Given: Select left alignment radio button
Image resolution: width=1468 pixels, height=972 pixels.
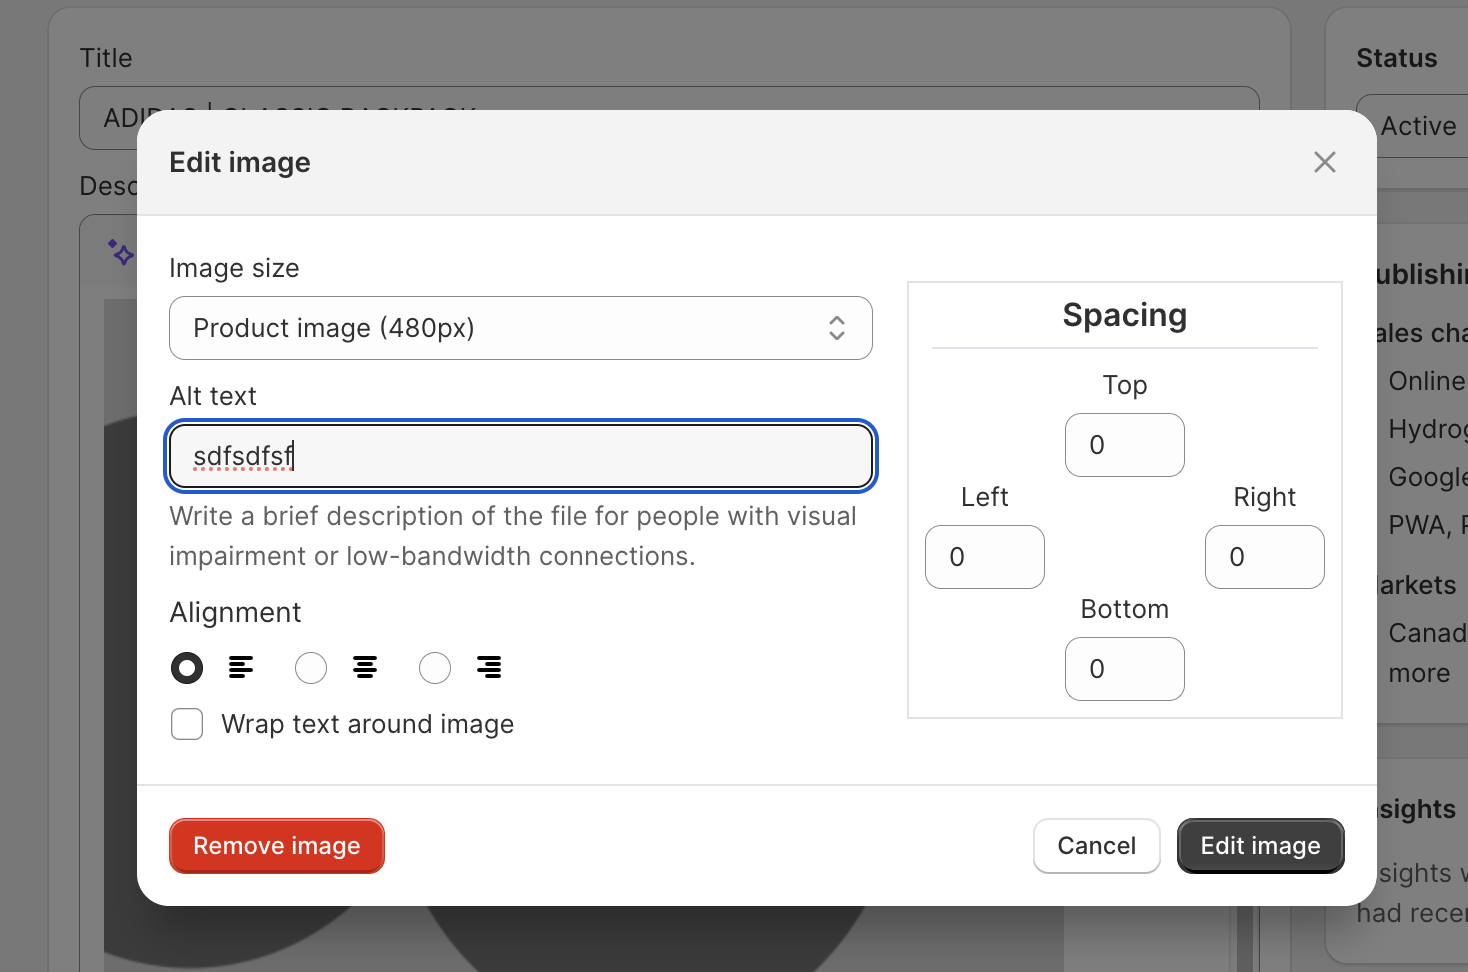Looking at the screenshot, I should click(x=187, y=667).
